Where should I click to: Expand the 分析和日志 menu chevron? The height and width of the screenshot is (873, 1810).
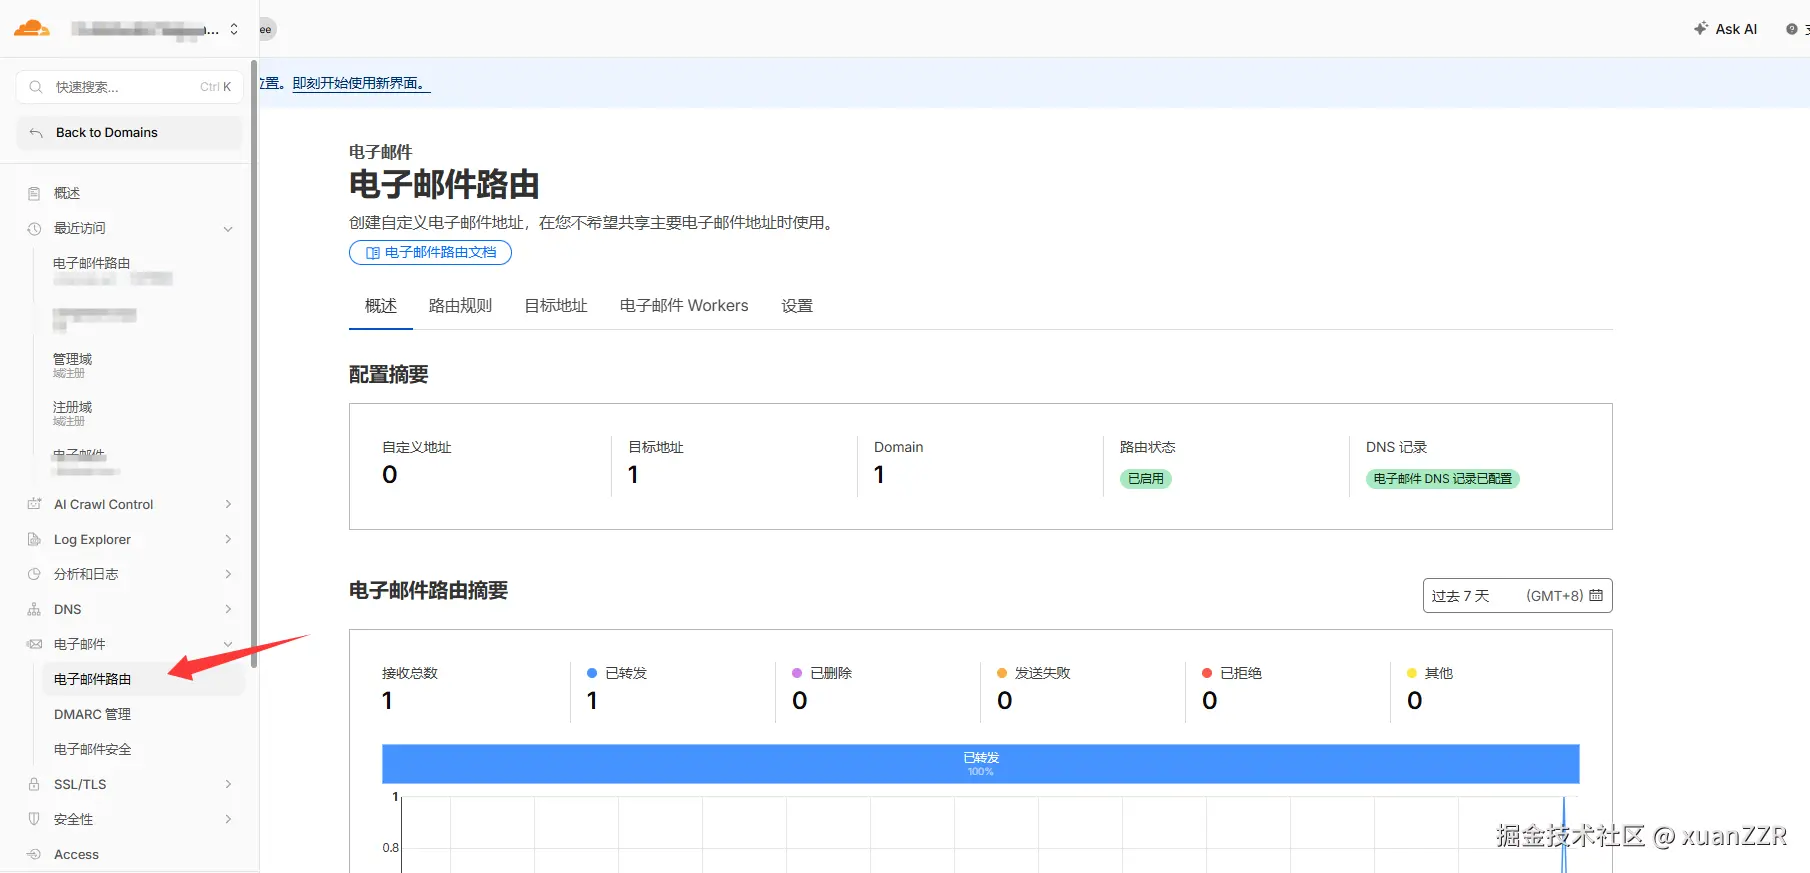click(228, 574)
